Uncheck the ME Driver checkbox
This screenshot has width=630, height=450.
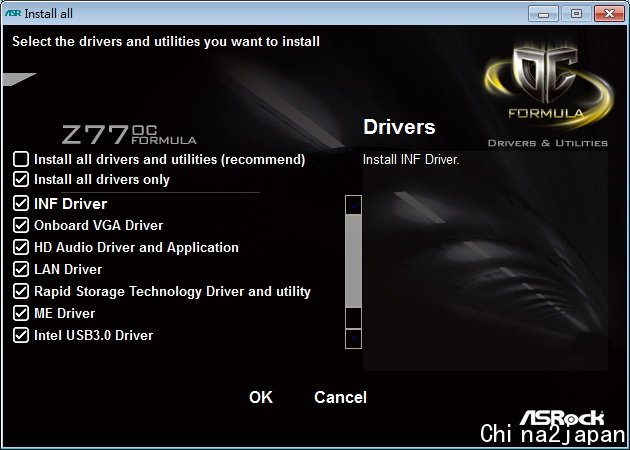click(21, 313)
